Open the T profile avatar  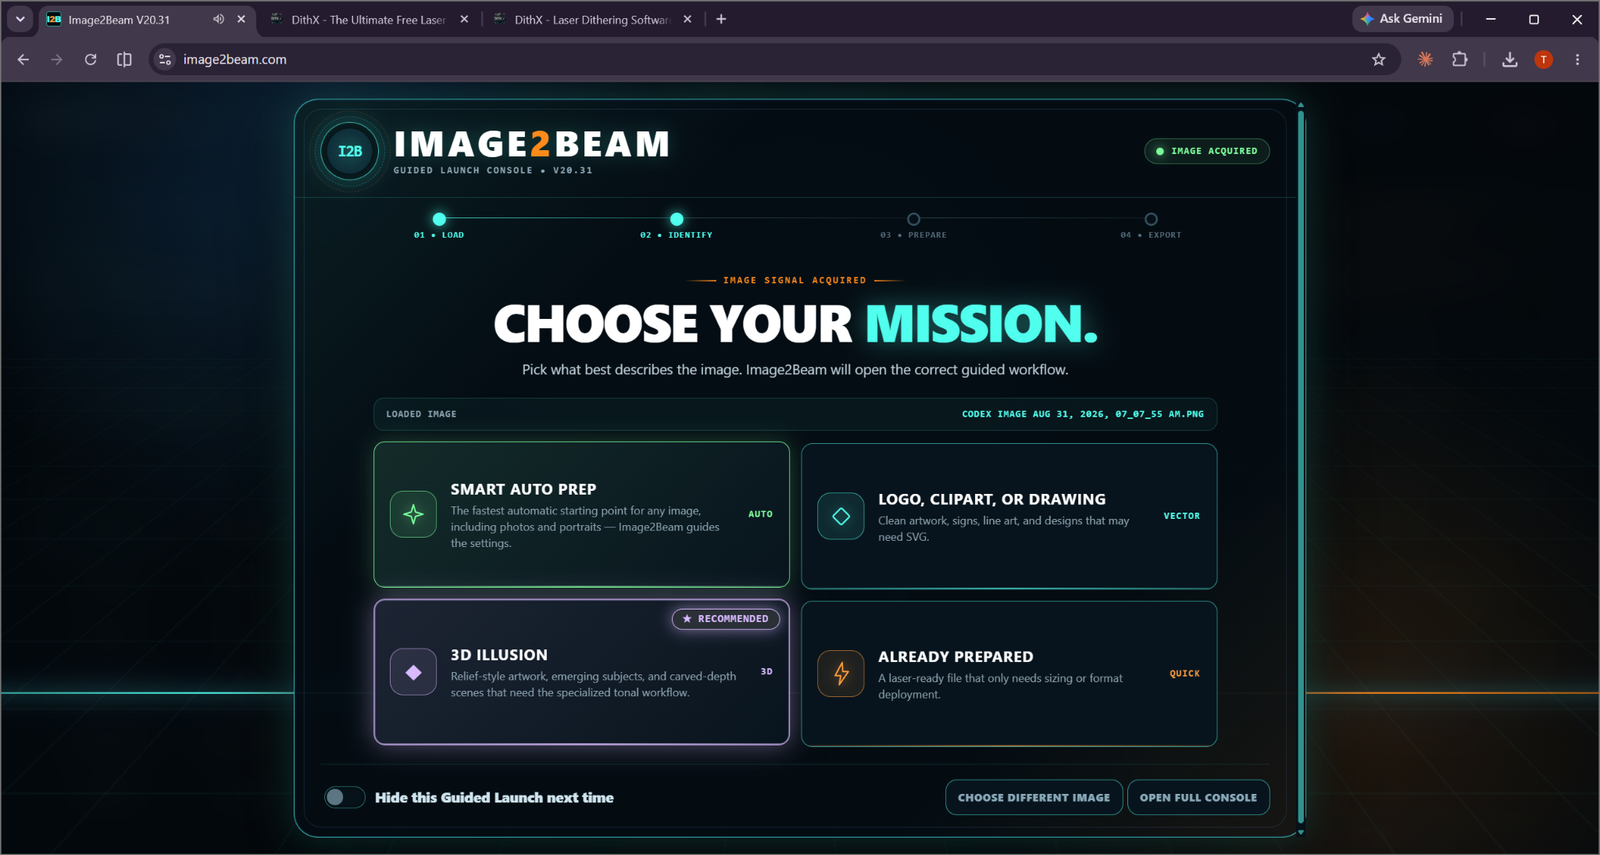click(1544, 60)
